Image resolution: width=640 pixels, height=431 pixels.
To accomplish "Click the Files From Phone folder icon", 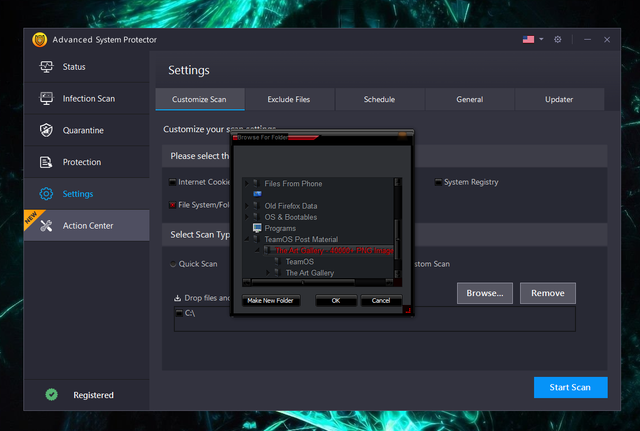I will point(257,184).
